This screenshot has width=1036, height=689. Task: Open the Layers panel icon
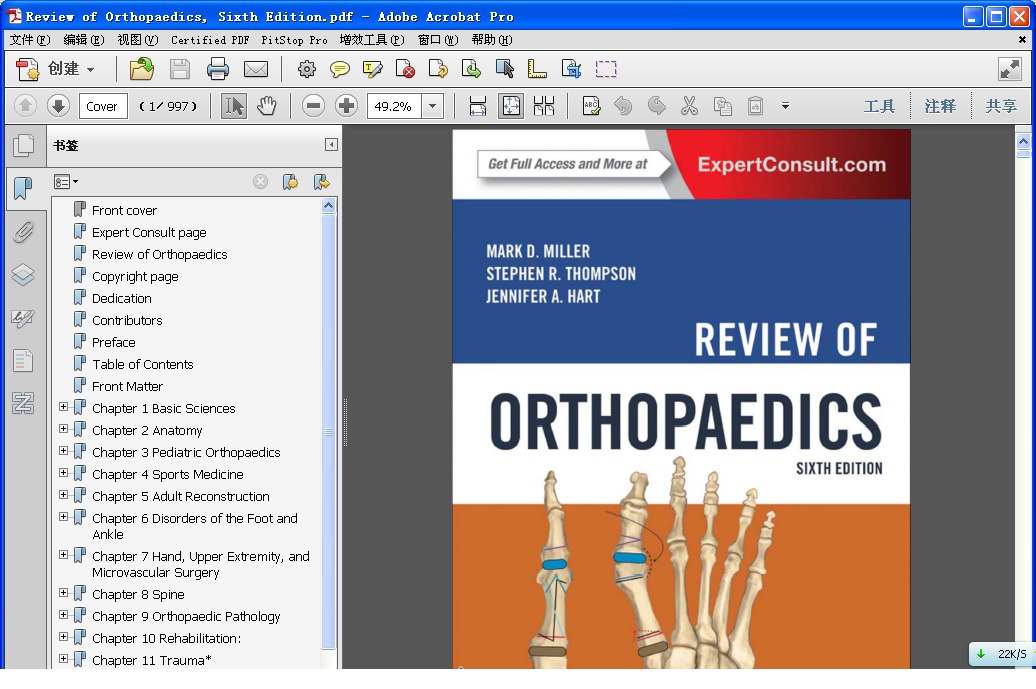[23, 275]
